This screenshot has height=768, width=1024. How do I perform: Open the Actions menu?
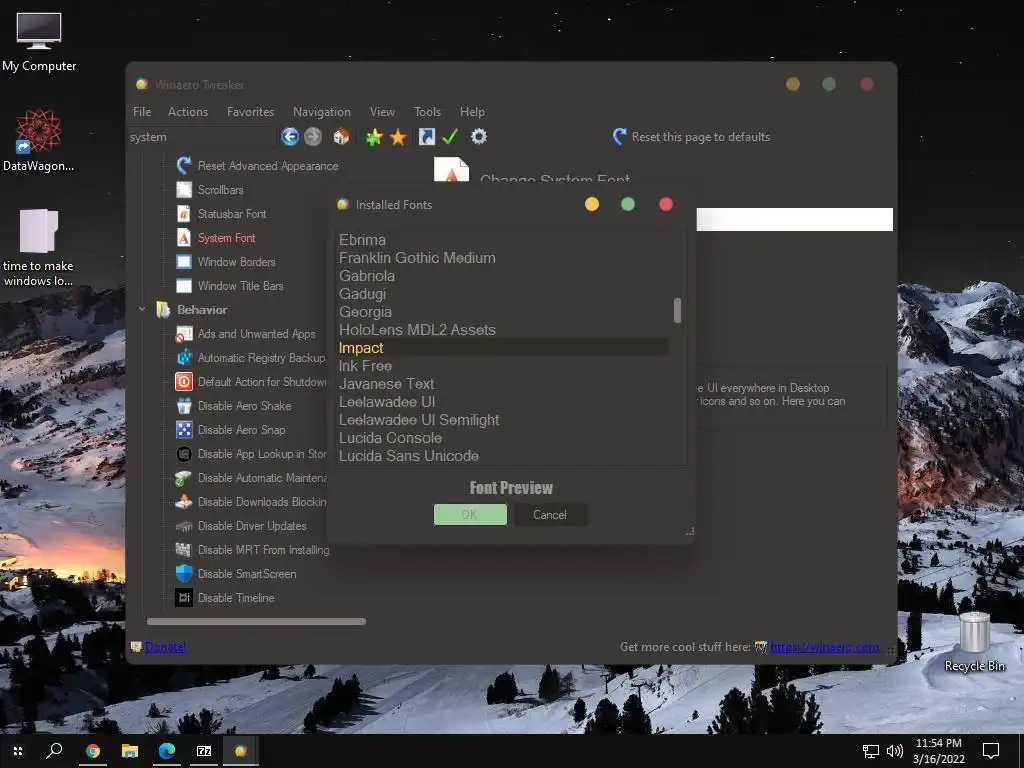187,112
